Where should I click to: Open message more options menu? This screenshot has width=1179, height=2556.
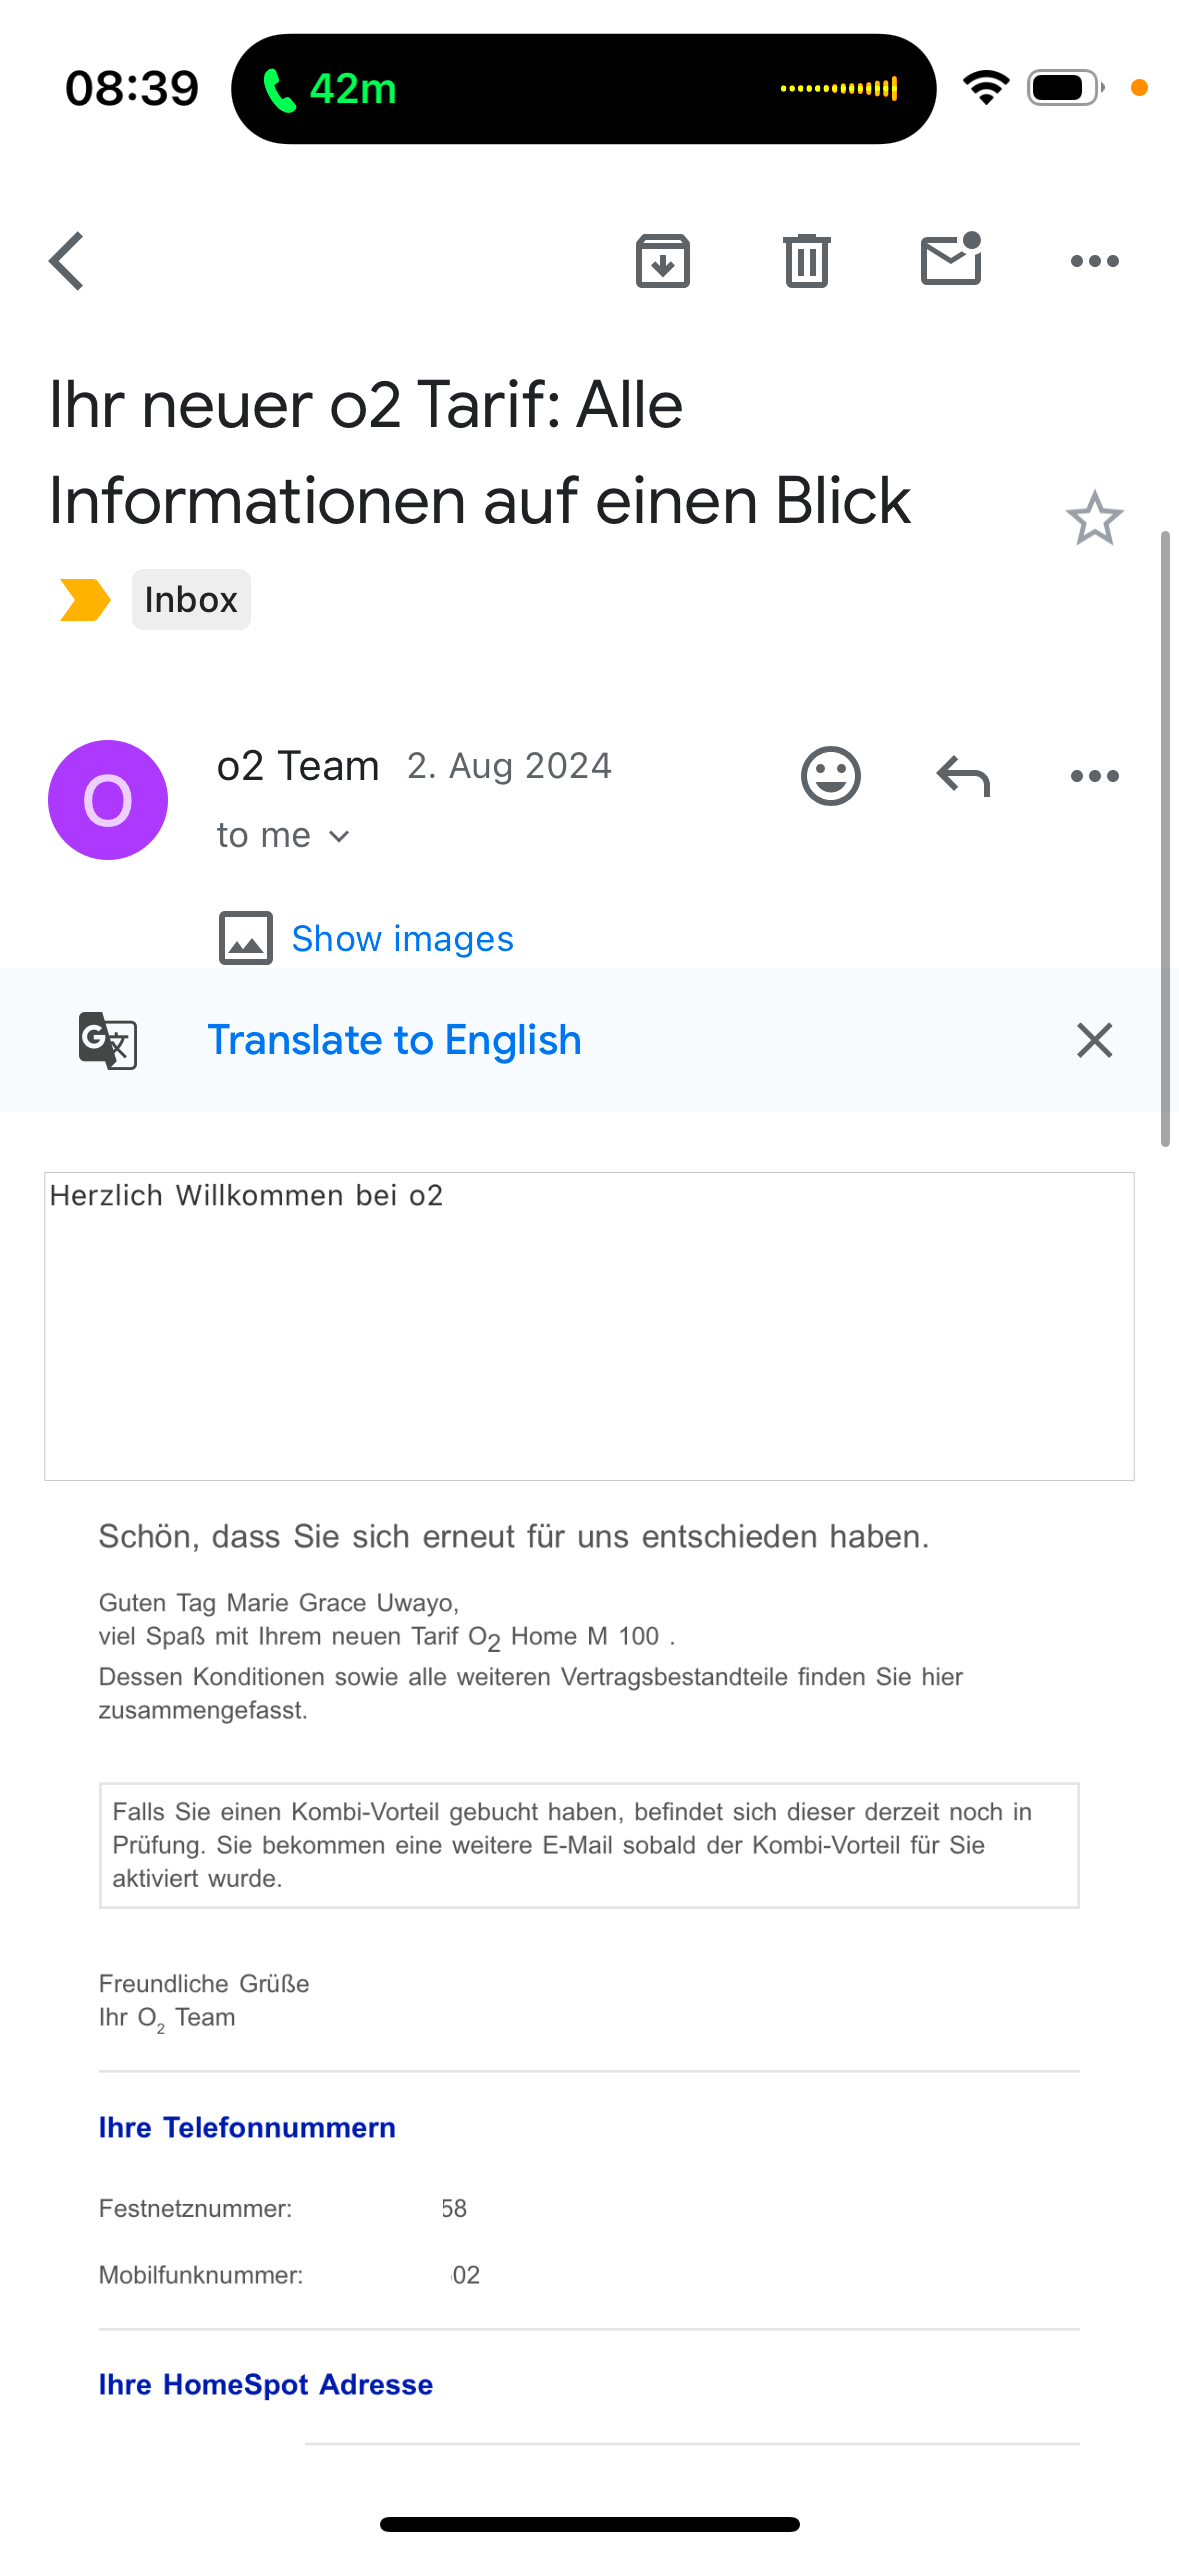point(1095,776)
